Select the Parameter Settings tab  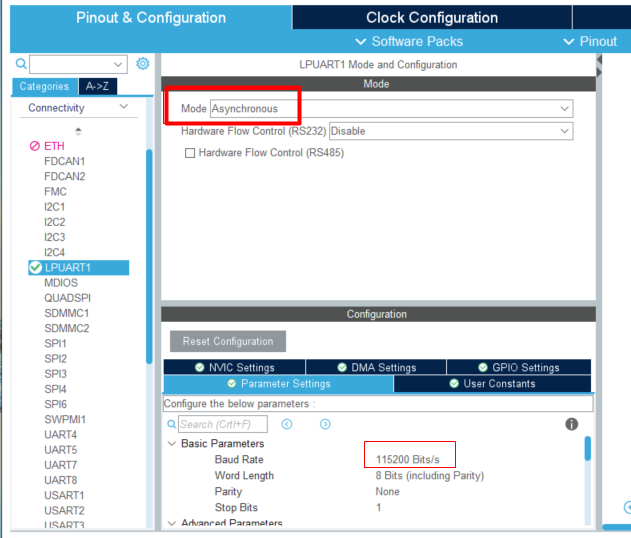coord(278,383)
